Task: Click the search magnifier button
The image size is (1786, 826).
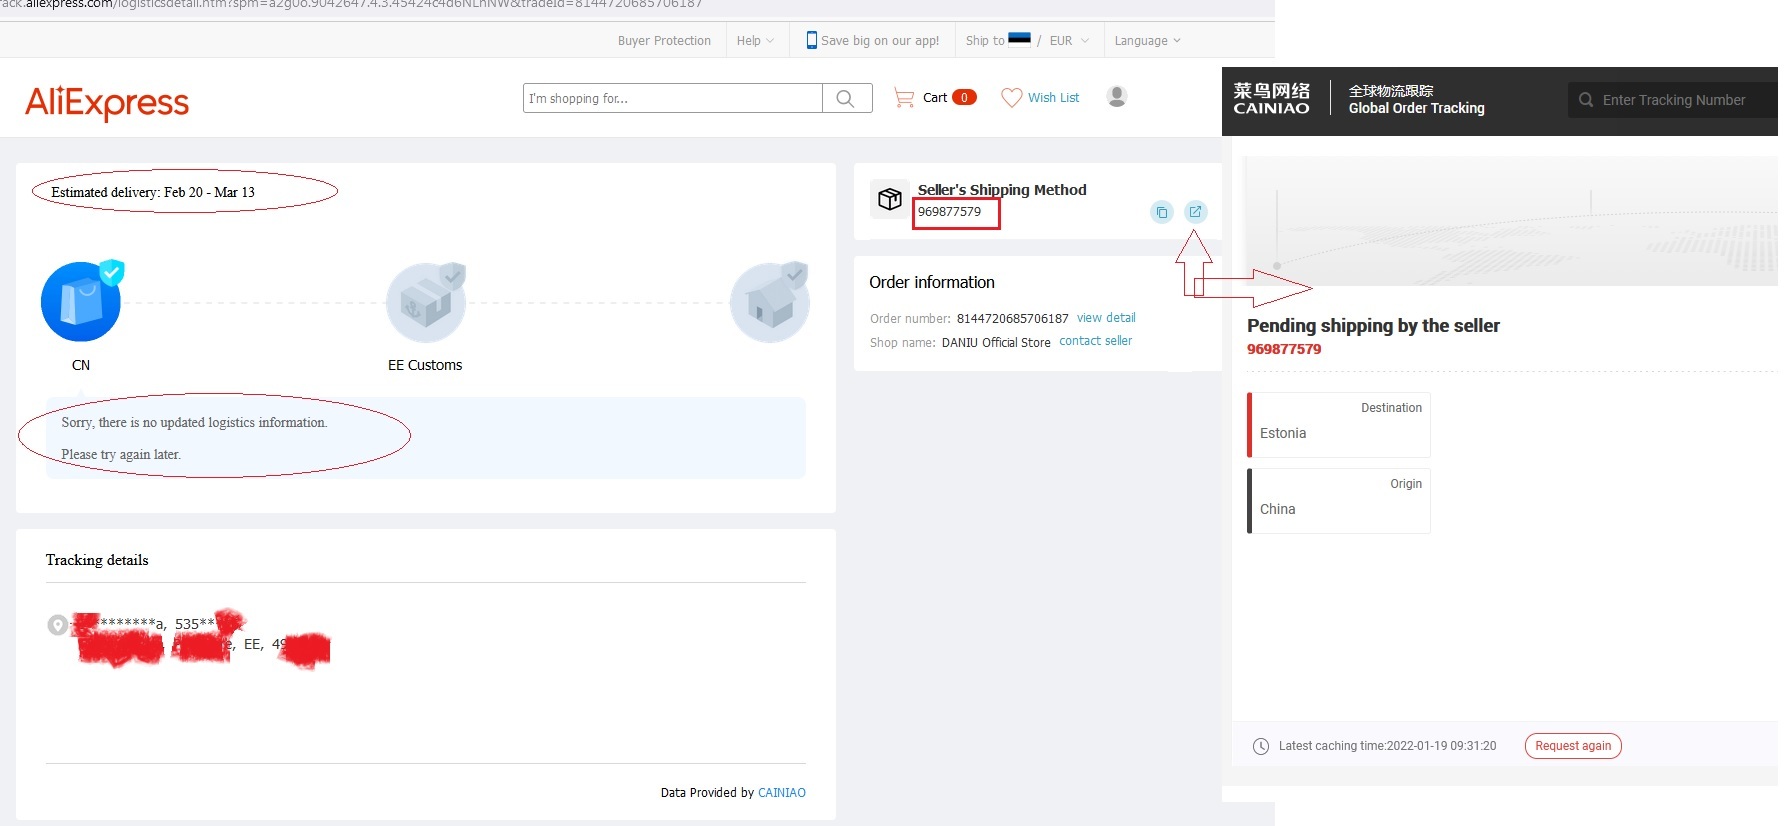Action: tap(846, 98)
